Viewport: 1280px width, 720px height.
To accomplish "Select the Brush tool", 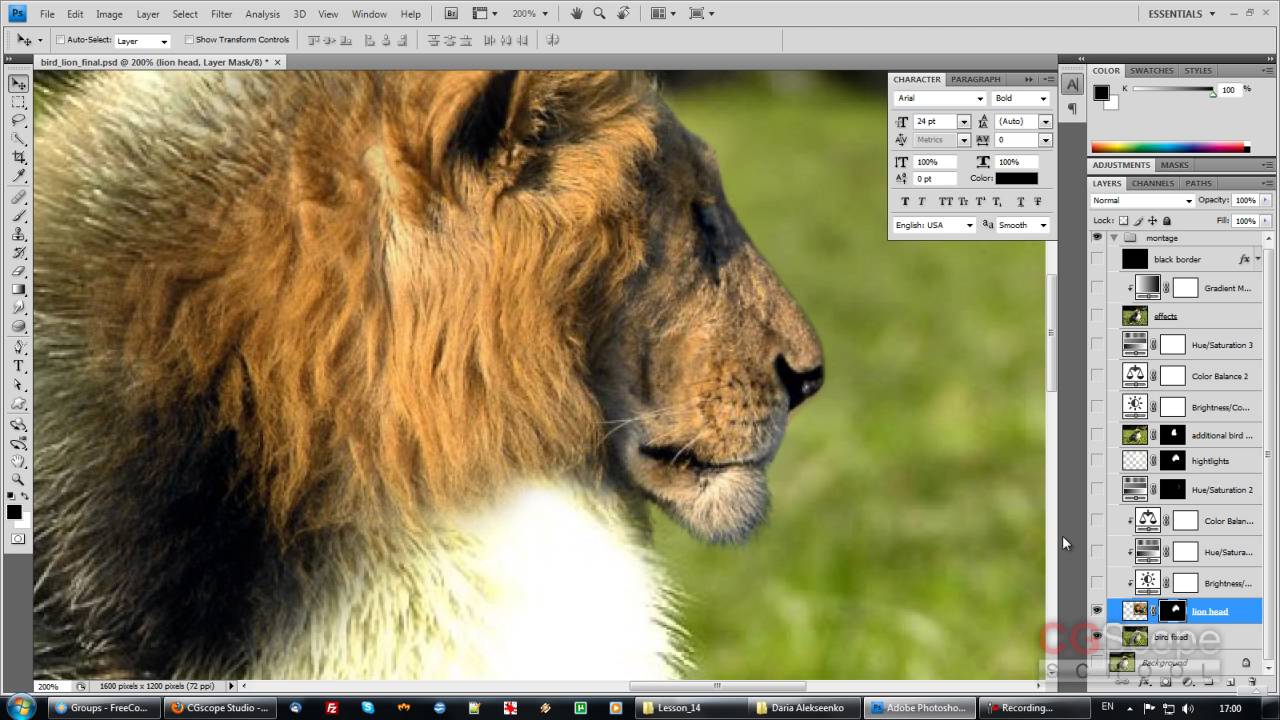I will 19,216.
